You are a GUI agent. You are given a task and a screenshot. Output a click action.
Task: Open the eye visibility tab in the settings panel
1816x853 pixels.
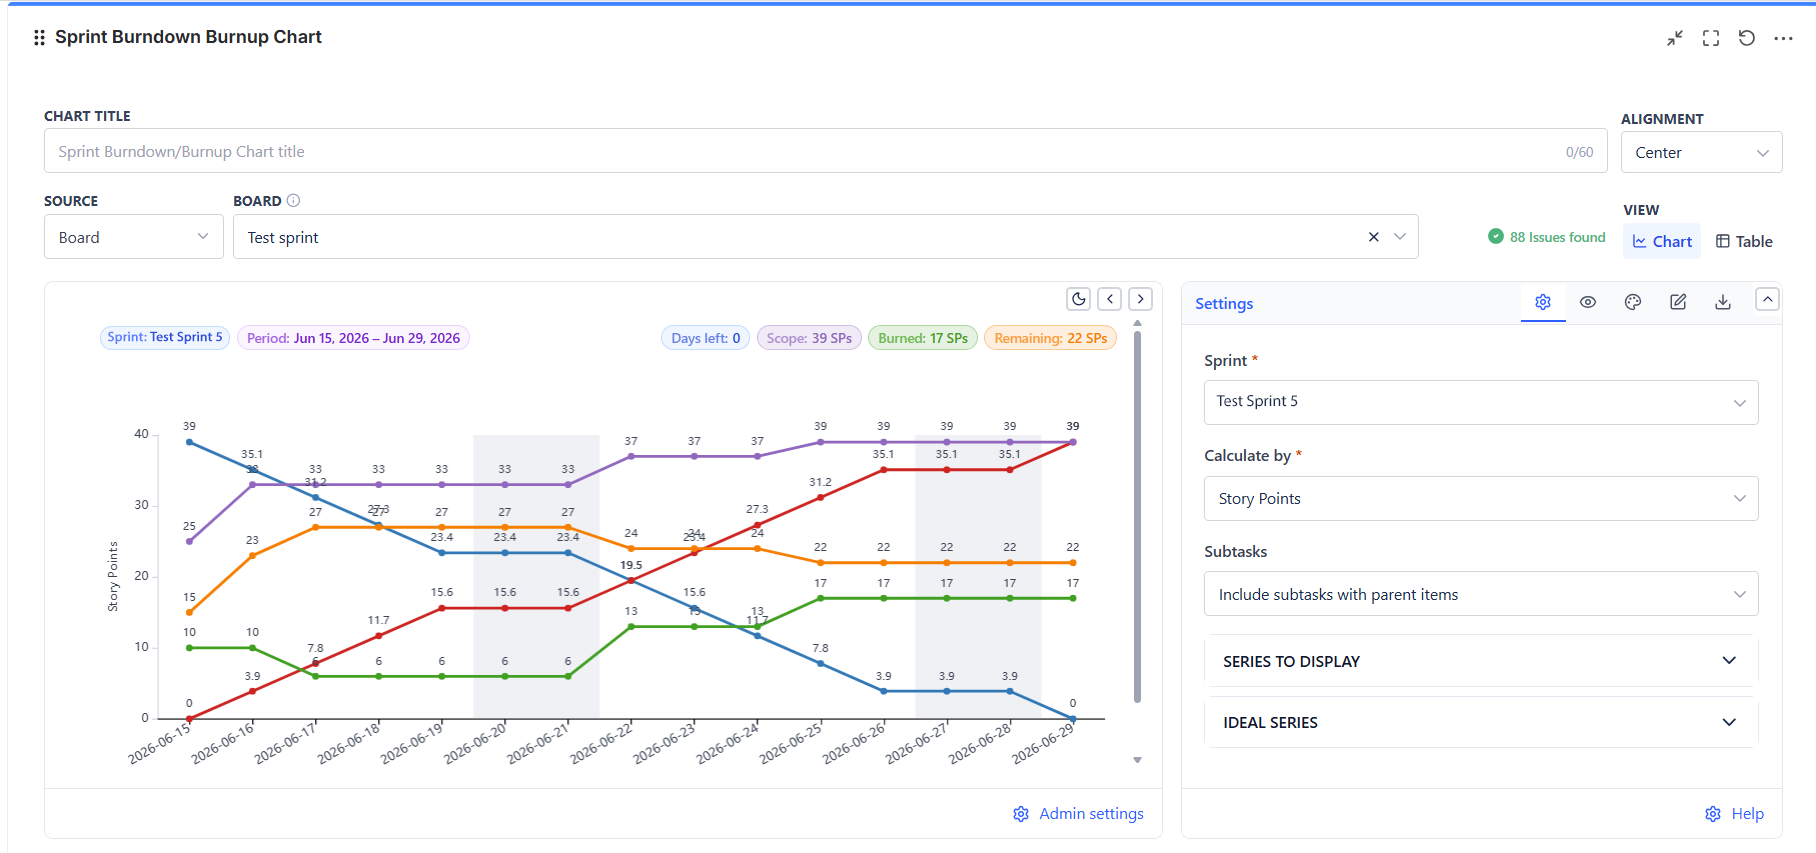click(x=1588, y=302)
